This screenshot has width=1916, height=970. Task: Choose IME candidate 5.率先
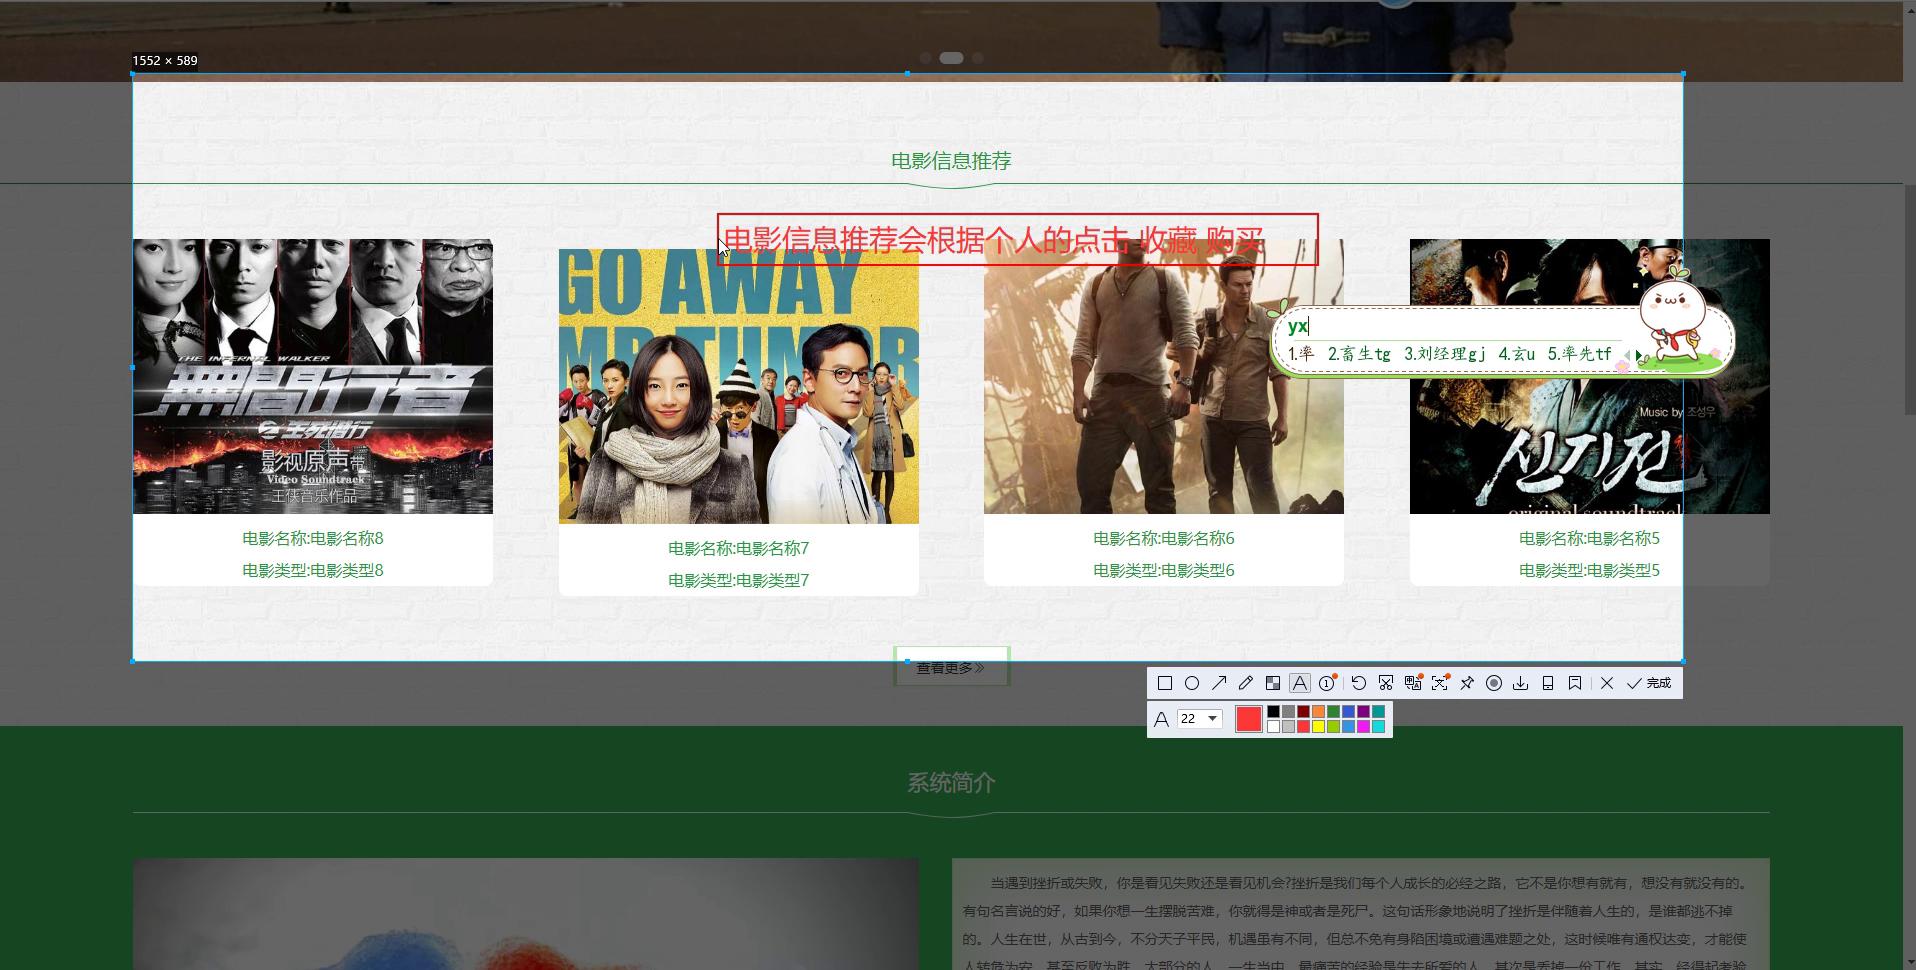pos(1580,353)
